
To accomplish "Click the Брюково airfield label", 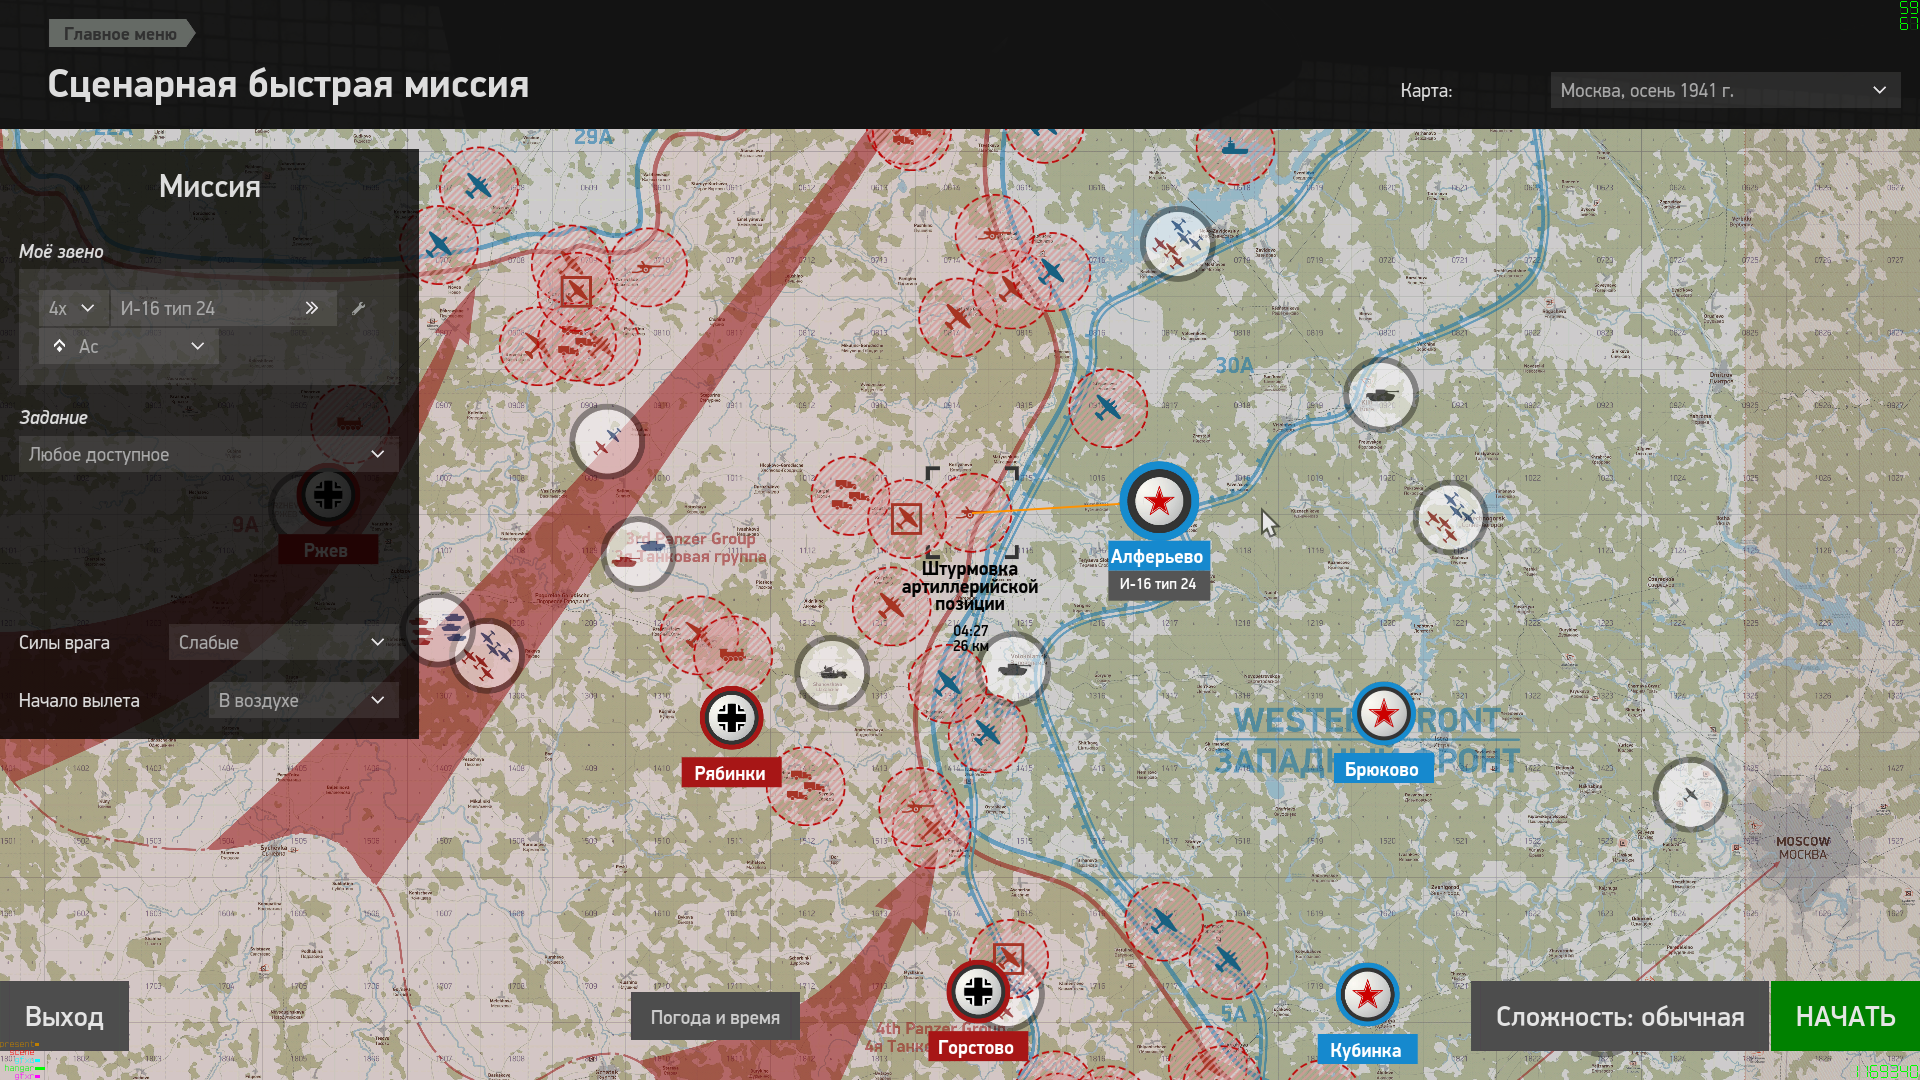I will click(1381, 769).
